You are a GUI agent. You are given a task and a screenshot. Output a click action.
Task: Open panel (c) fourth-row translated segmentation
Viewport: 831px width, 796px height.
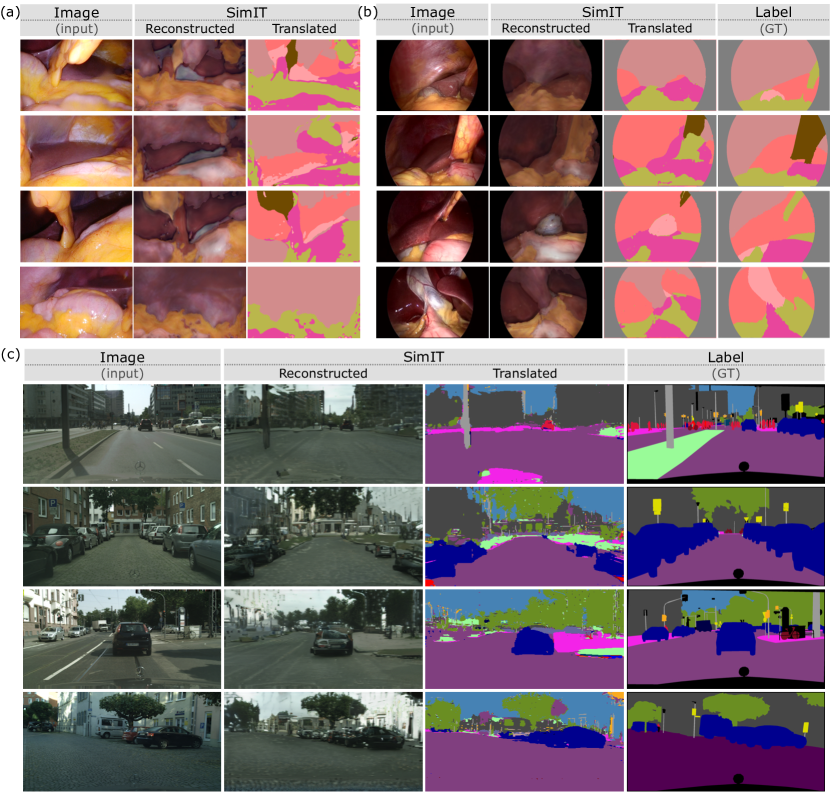[x=525, y=742]
